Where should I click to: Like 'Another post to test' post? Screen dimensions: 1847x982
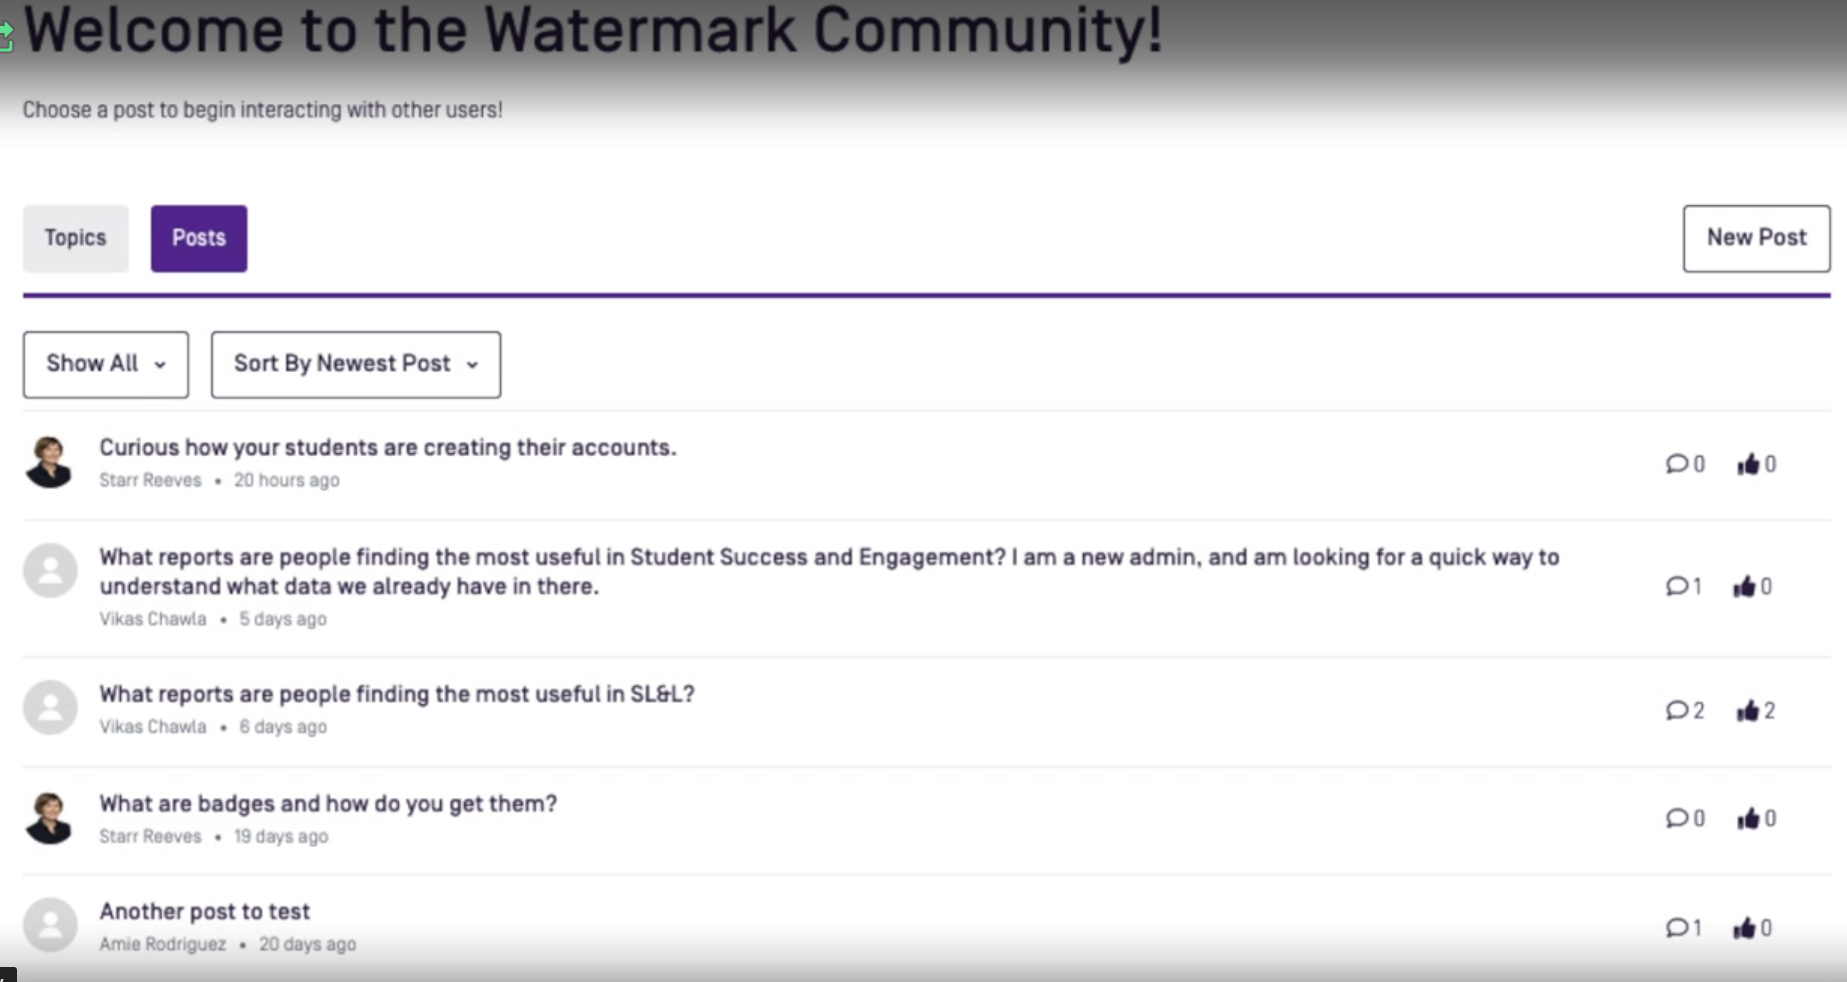tap(1744, 928)
